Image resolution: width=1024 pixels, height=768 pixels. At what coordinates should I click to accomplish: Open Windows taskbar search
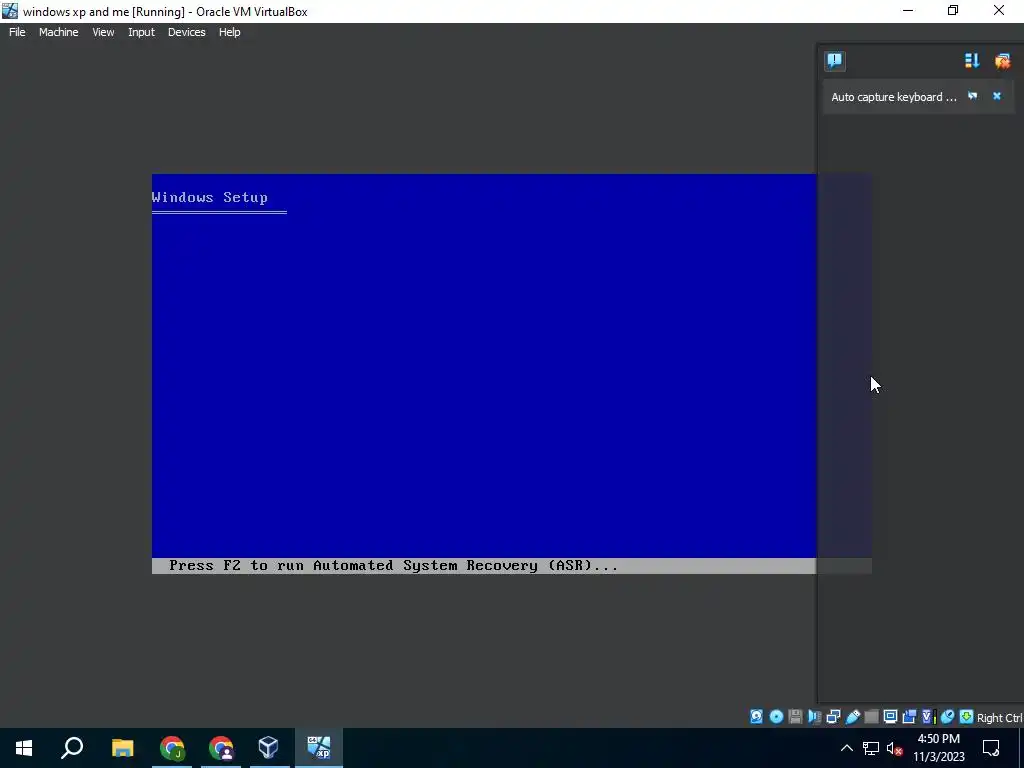click(x=72, y=748)
